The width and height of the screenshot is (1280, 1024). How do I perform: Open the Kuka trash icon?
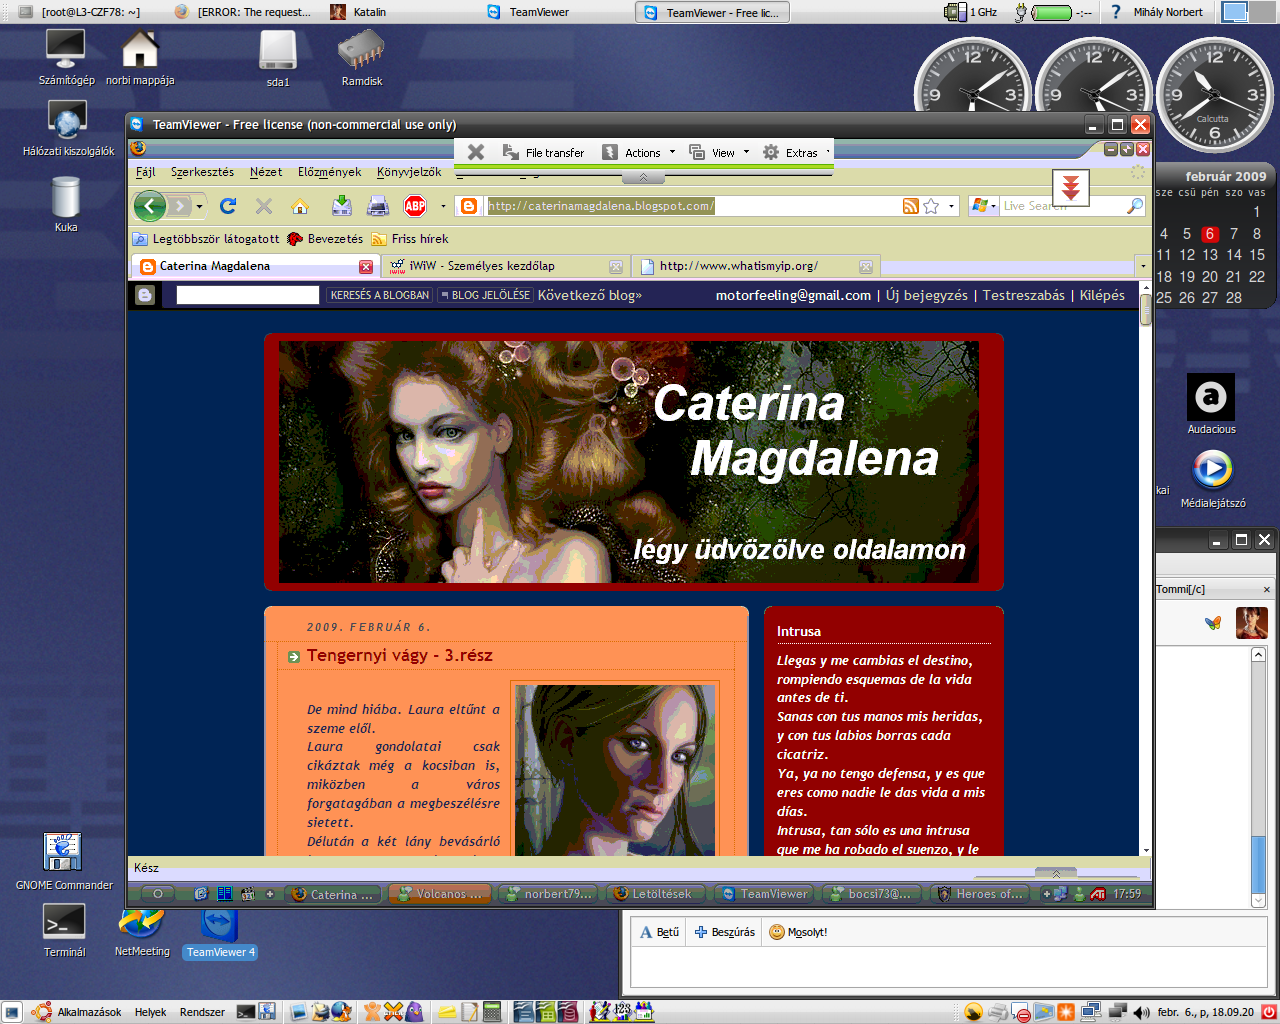66,204
